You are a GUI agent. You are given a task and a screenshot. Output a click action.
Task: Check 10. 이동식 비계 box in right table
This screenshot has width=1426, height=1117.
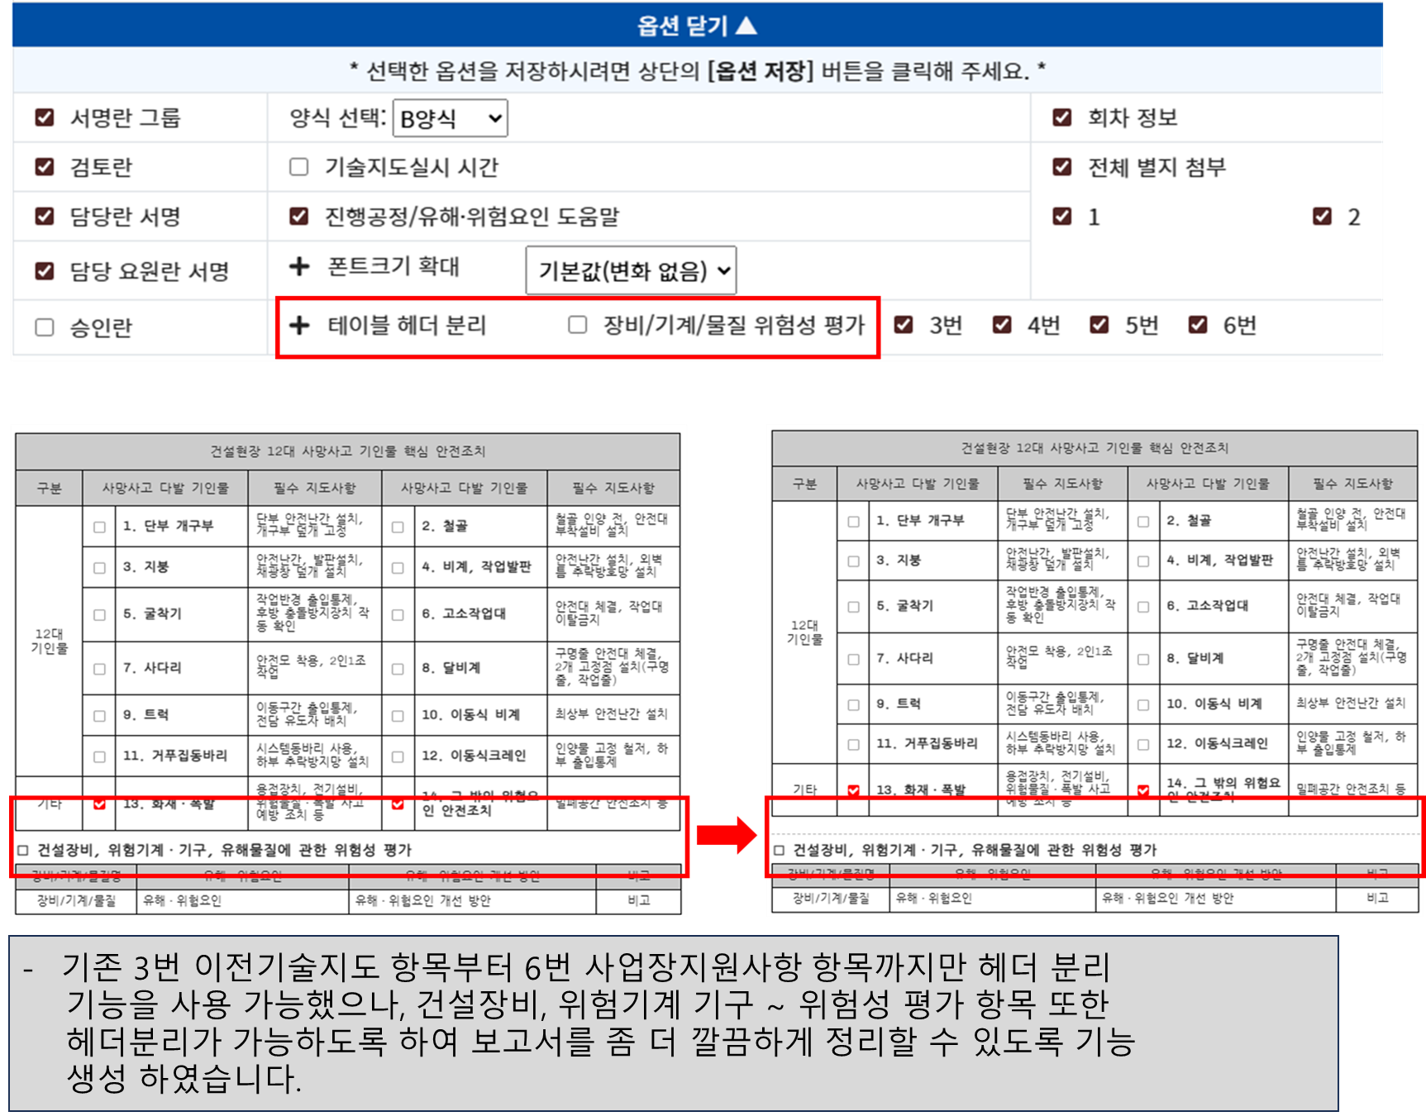(x=1143, y=704)
